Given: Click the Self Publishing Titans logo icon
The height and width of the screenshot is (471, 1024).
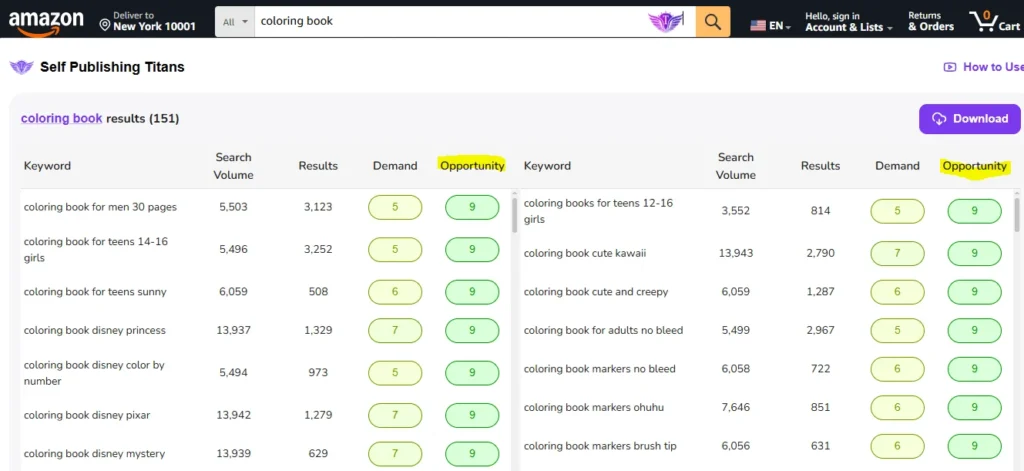Looking at the screenshot, I should (x=22, y=67).
